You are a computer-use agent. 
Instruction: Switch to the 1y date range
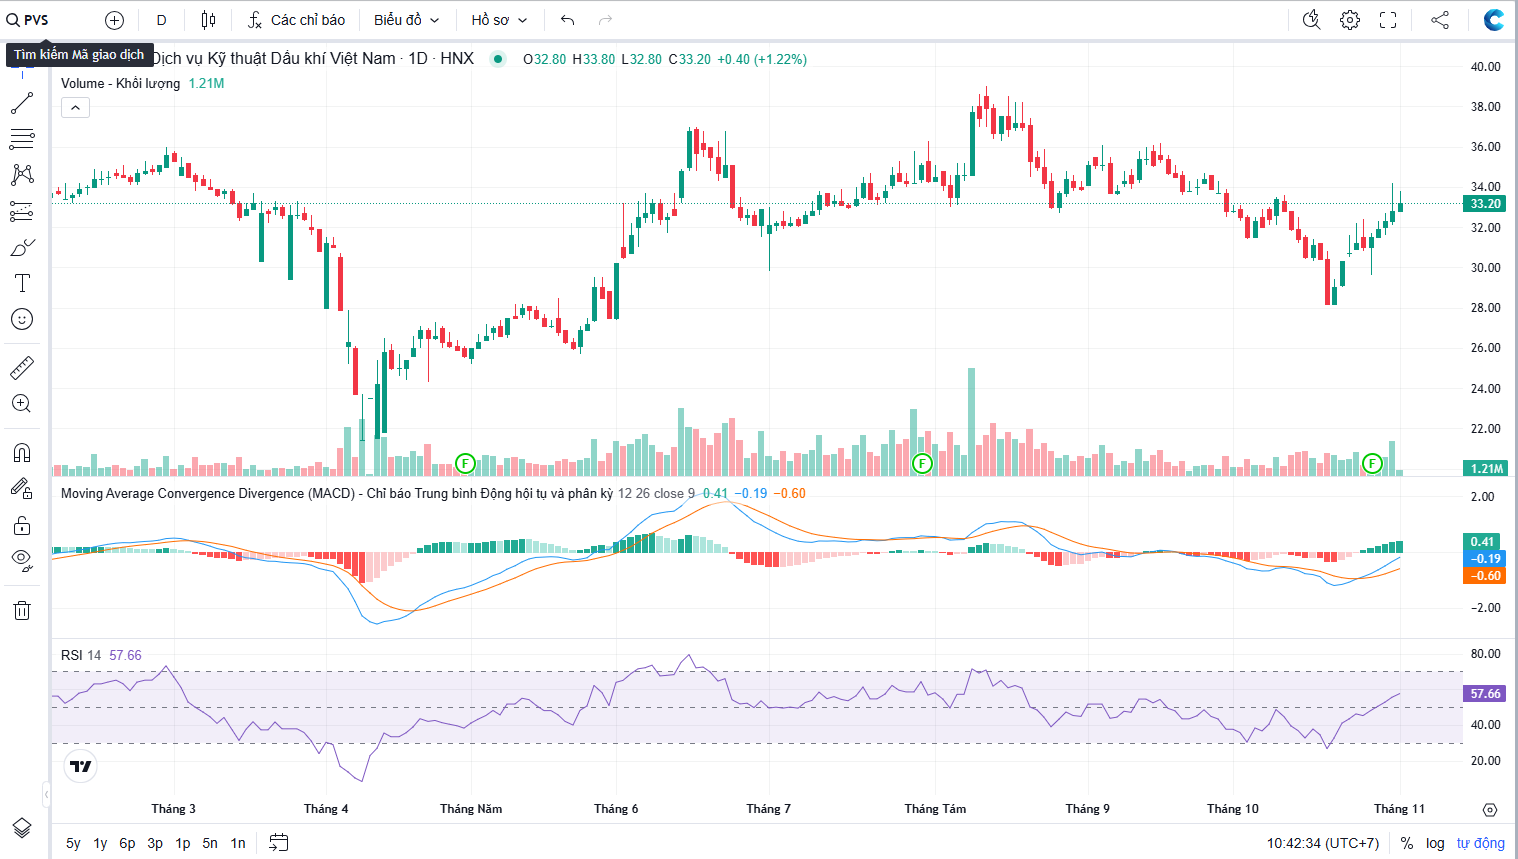click(100, 843)
